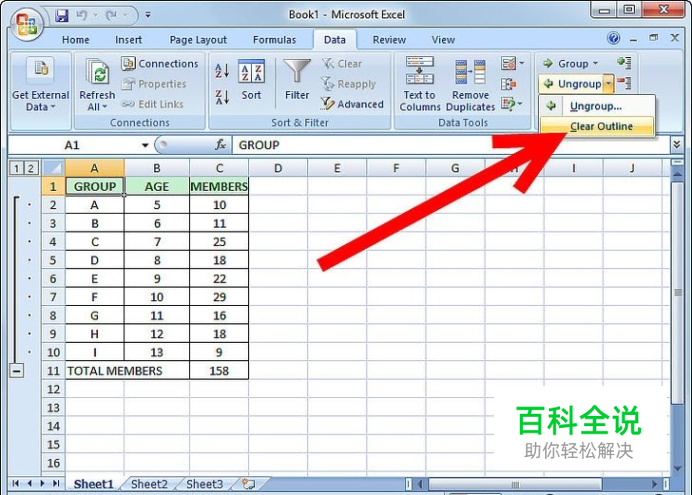Expand the Group dropdown arrow
The width and height of the screenshot is (692, 495).
[595, 64]
